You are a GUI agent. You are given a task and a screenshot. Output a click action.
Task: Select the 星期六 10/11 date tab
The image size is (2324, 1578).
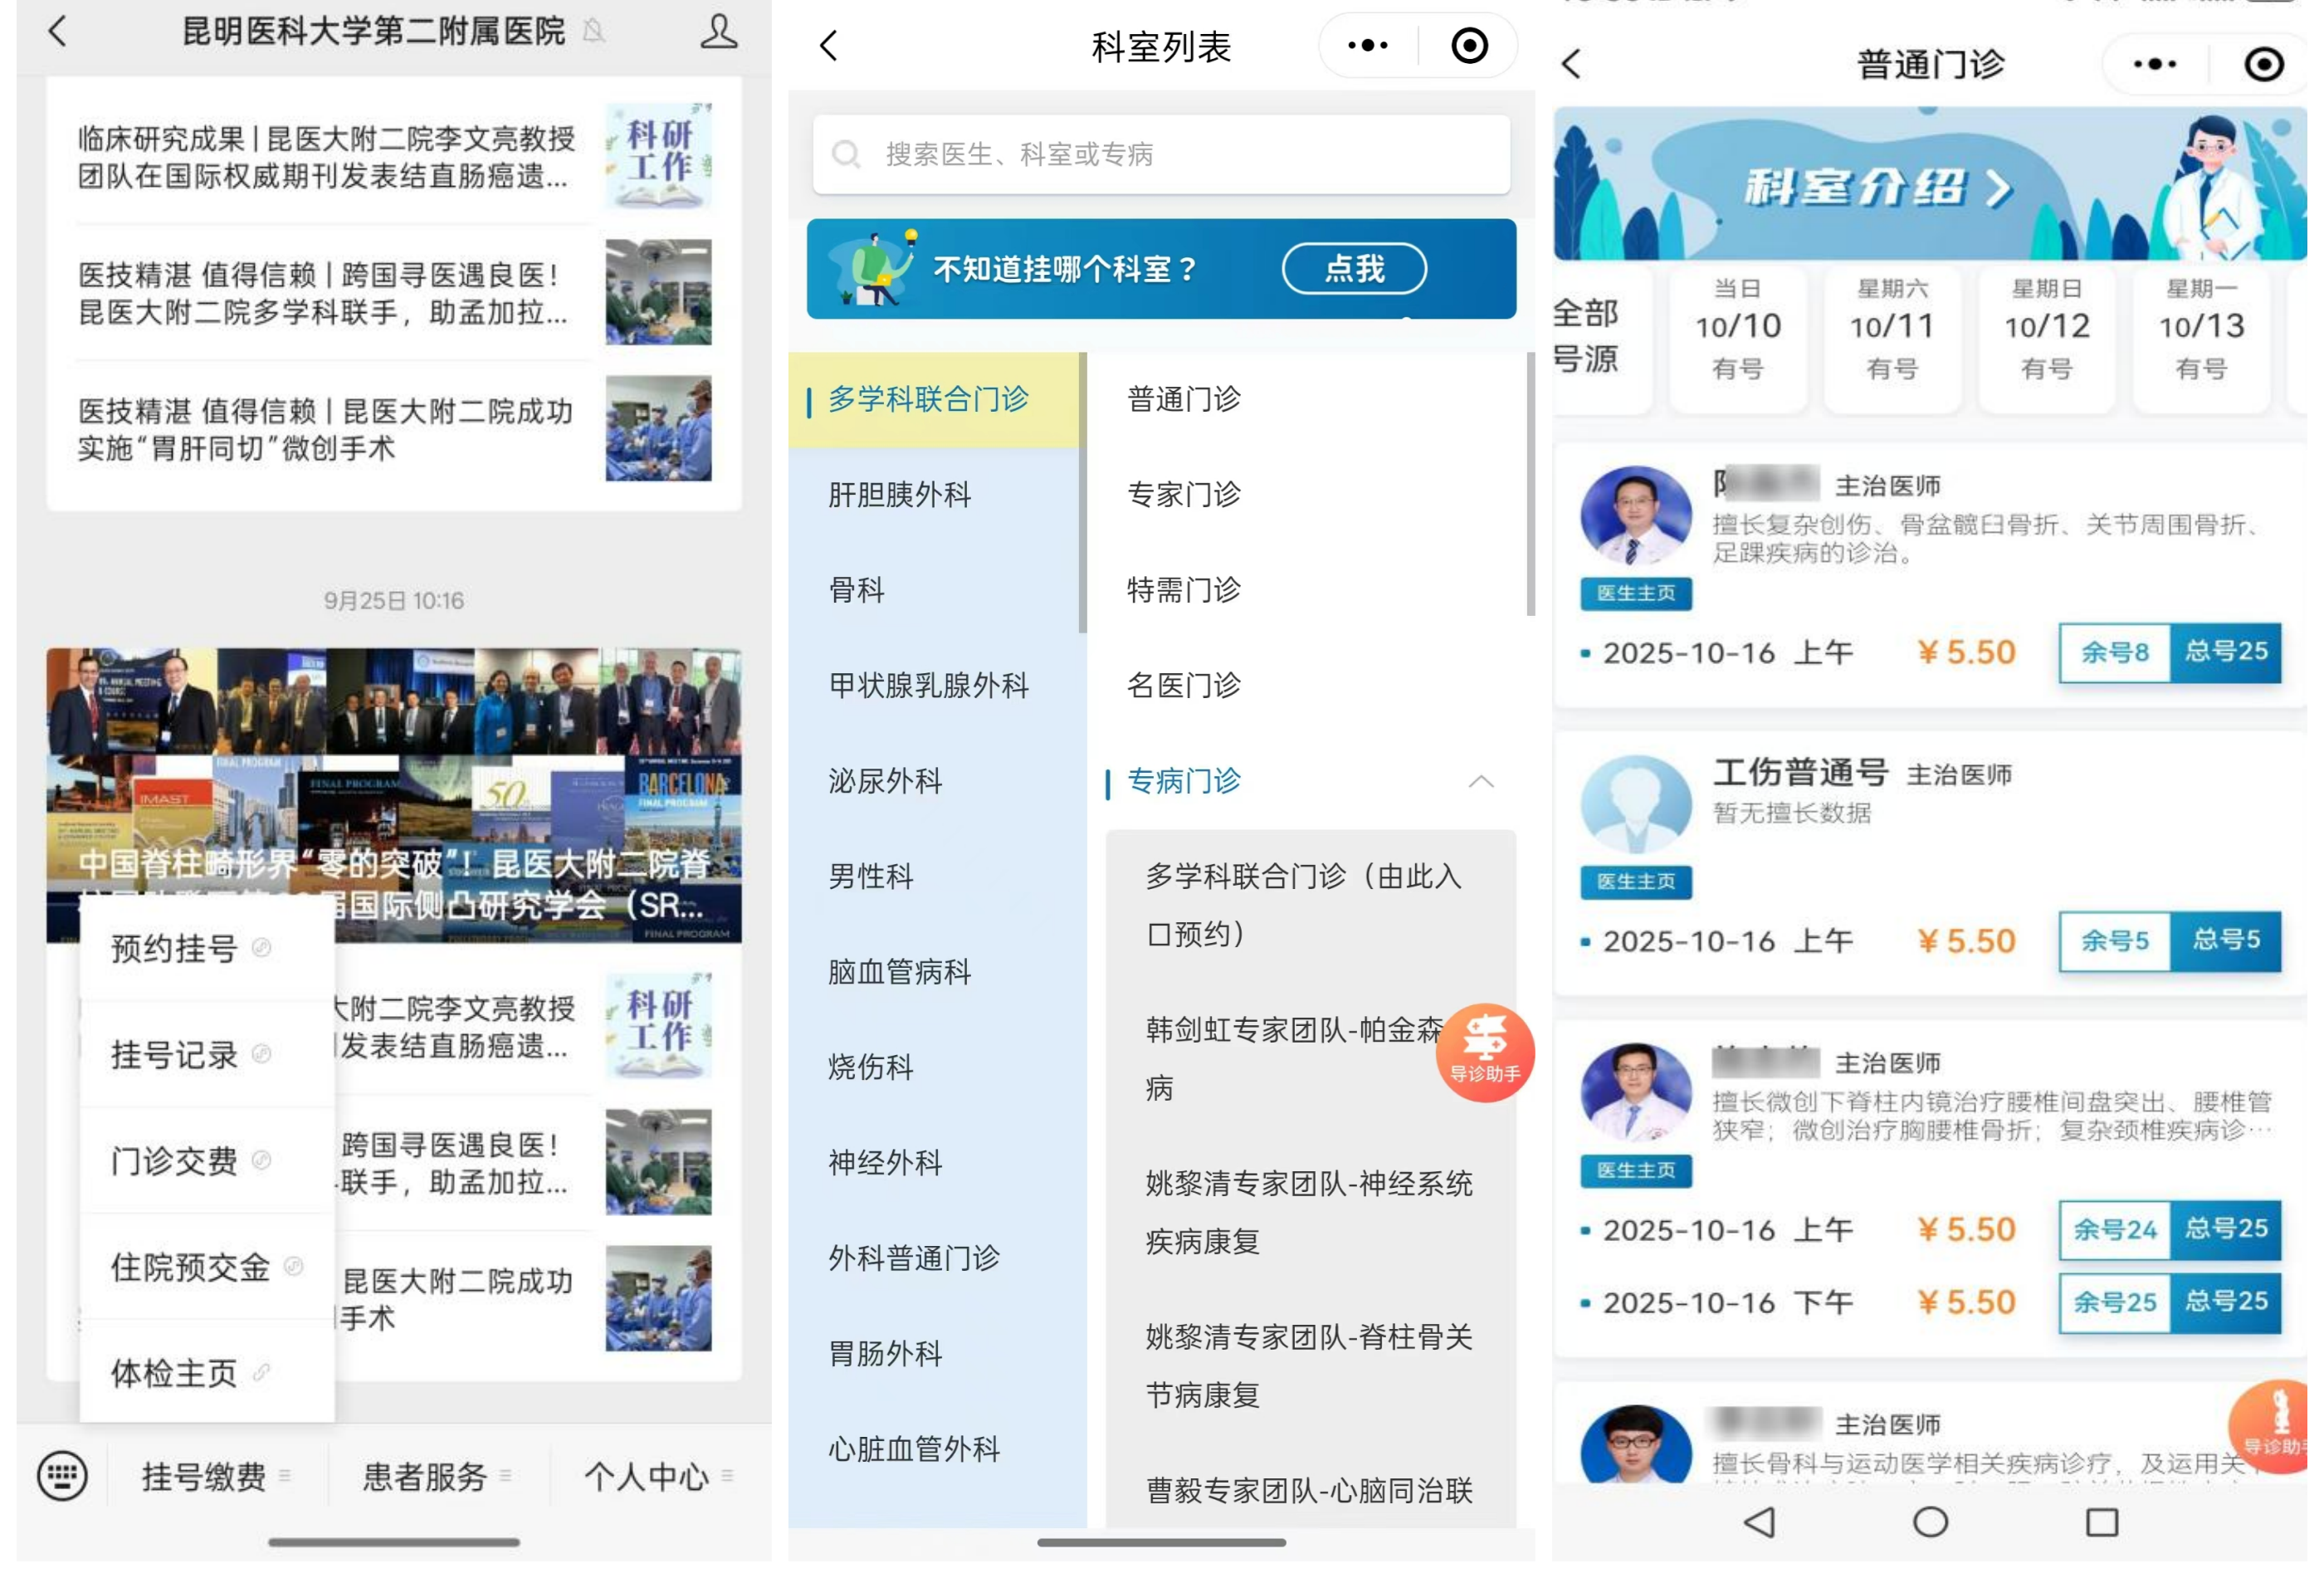click(x=1891, y=328)
